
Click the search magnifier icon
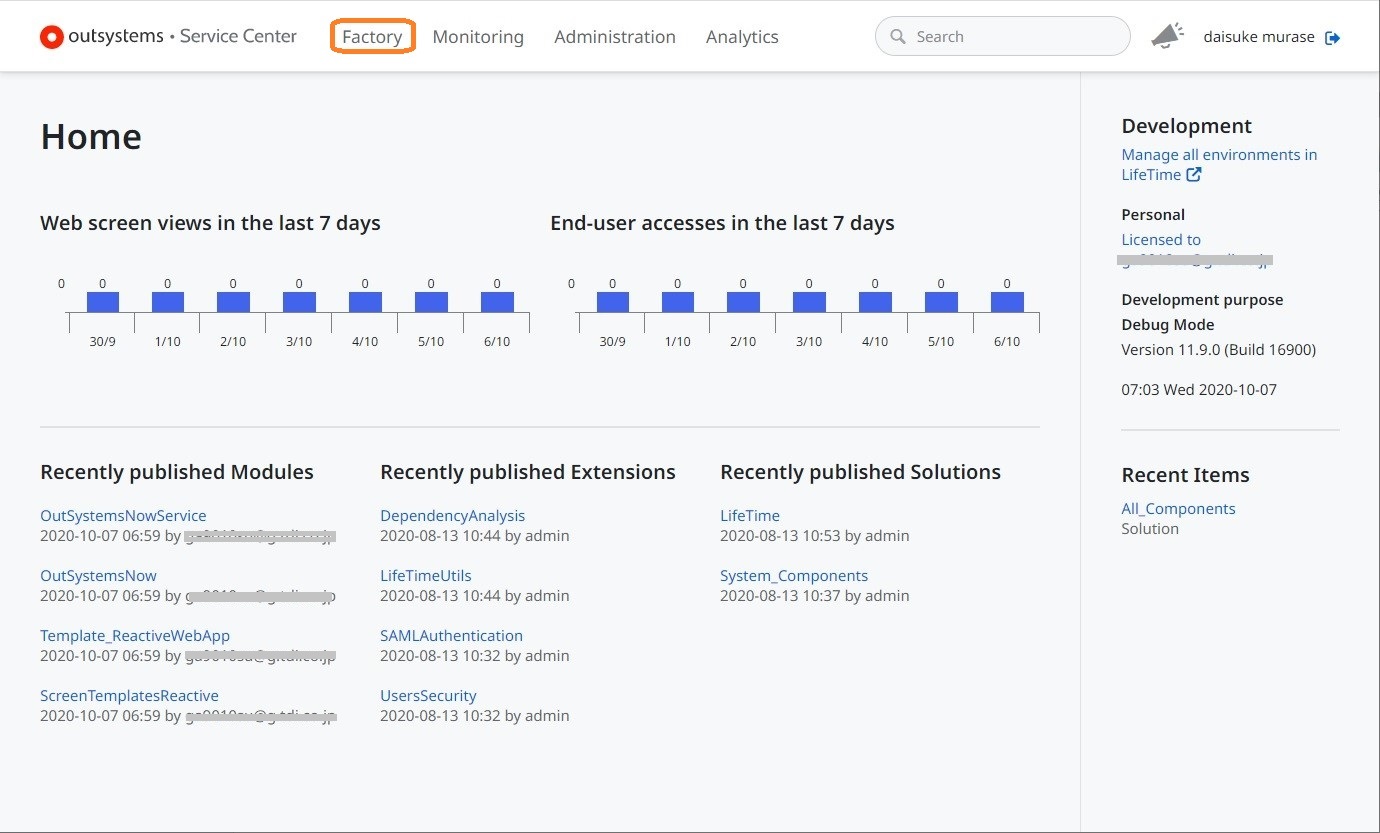(x=897, y=37)
